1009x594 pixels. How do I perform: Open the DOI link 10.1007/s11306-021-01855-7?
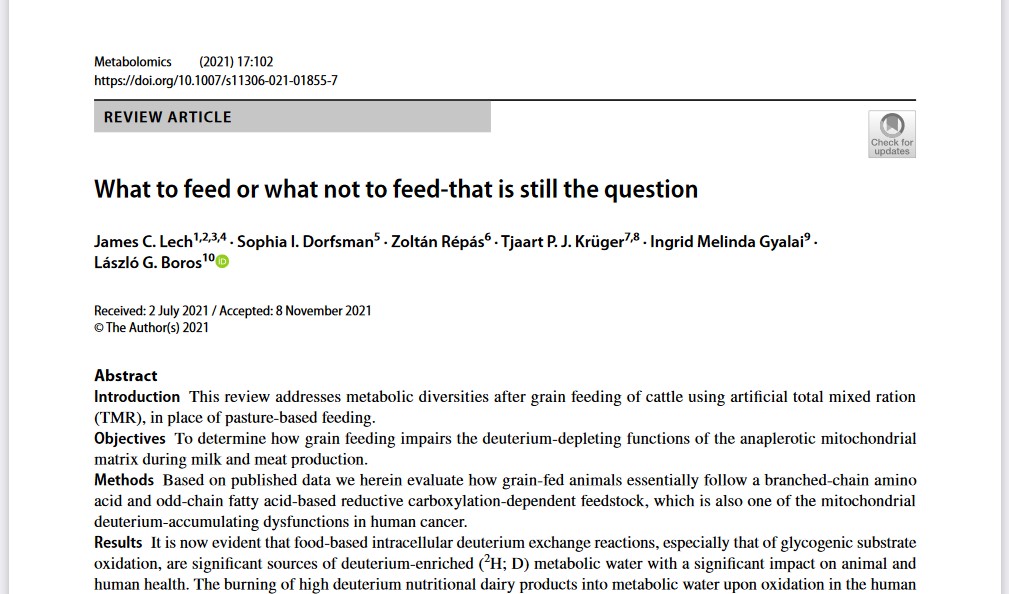tap(216, 80)
